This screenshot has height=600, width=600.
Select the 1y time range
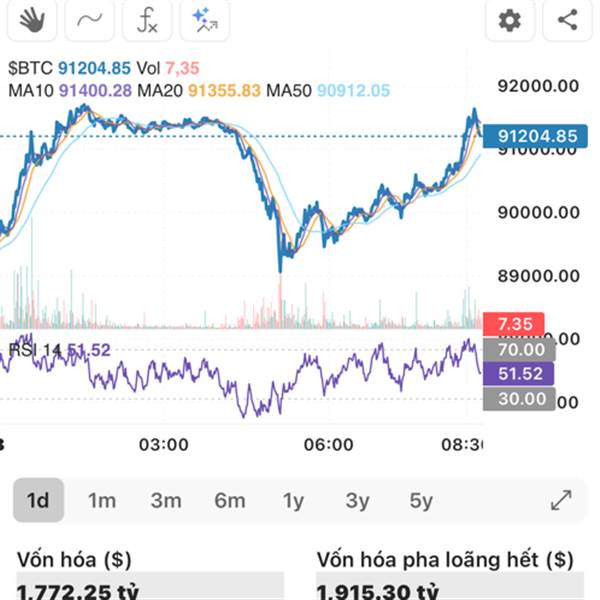293,501
